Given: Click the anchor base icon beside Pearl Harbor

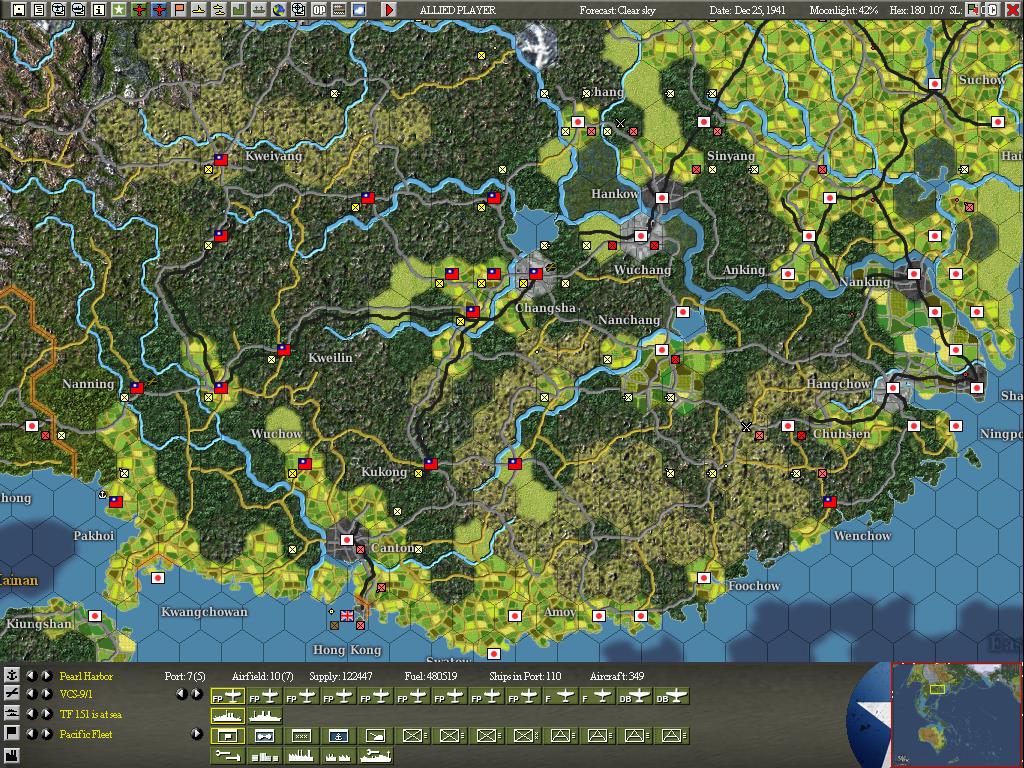Looking at the screenshot, I should tap(12, 676).
